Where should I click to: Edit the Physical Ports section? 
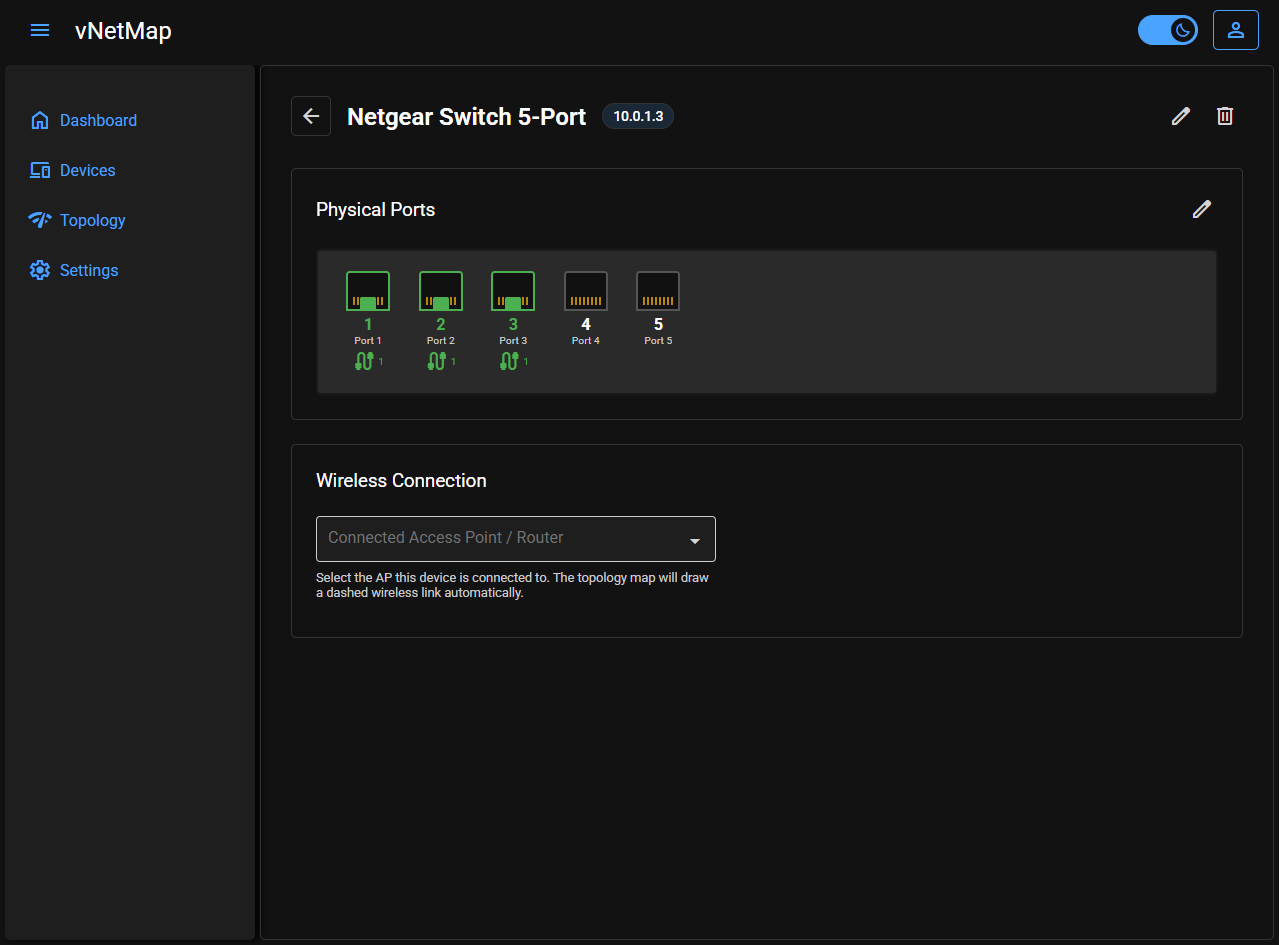coord(1202,209)
